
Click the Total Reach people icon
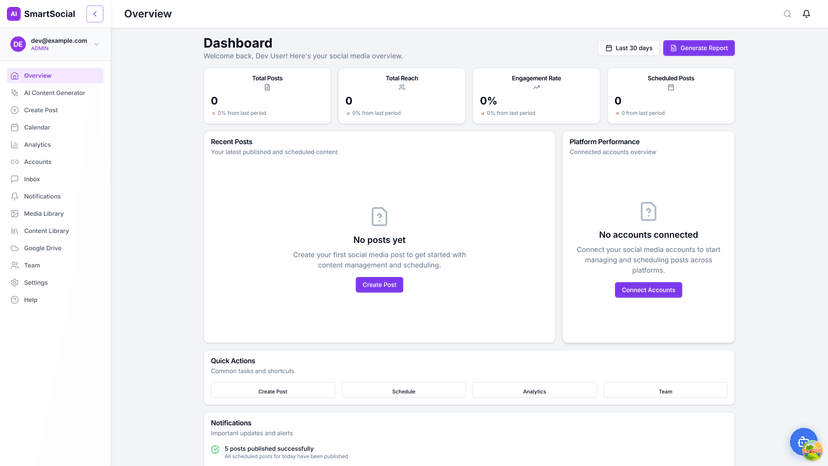pyautogui.click(x=402, y=88)
